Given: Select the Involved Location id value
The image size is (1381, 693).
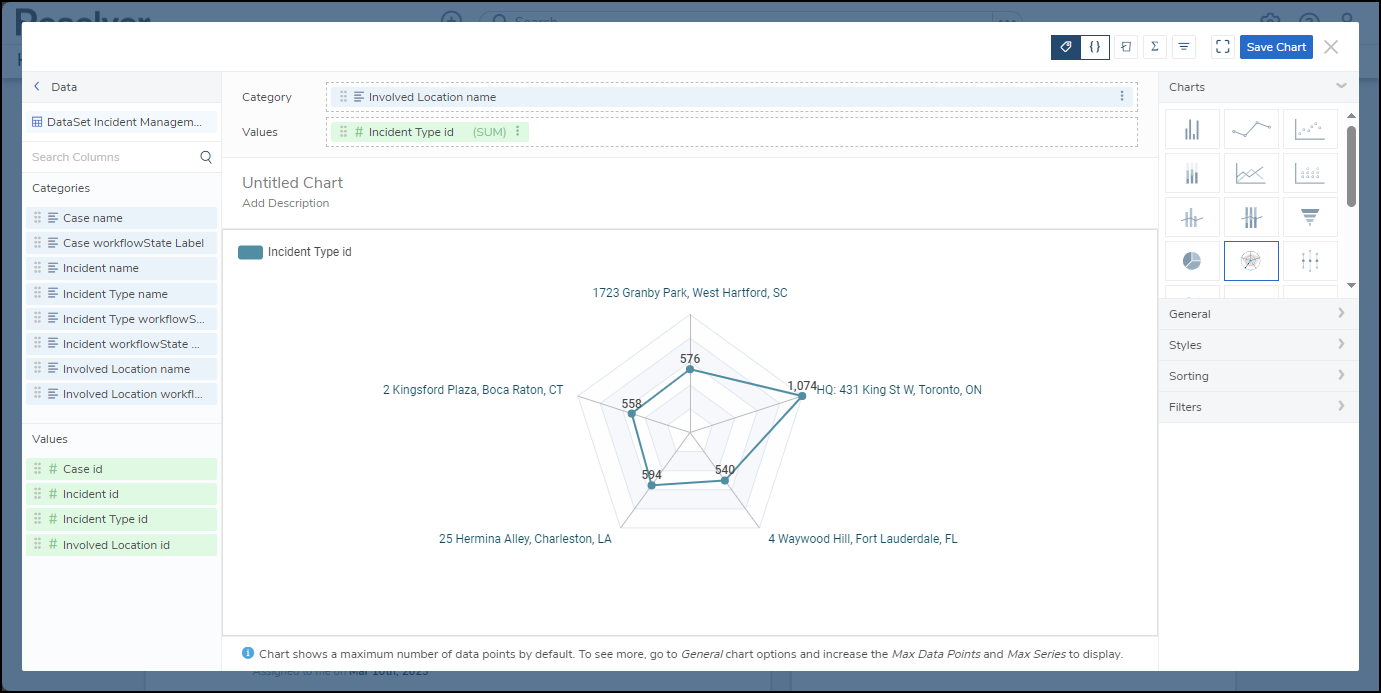Looking at the screenshot, I should [x=121, y=545].
